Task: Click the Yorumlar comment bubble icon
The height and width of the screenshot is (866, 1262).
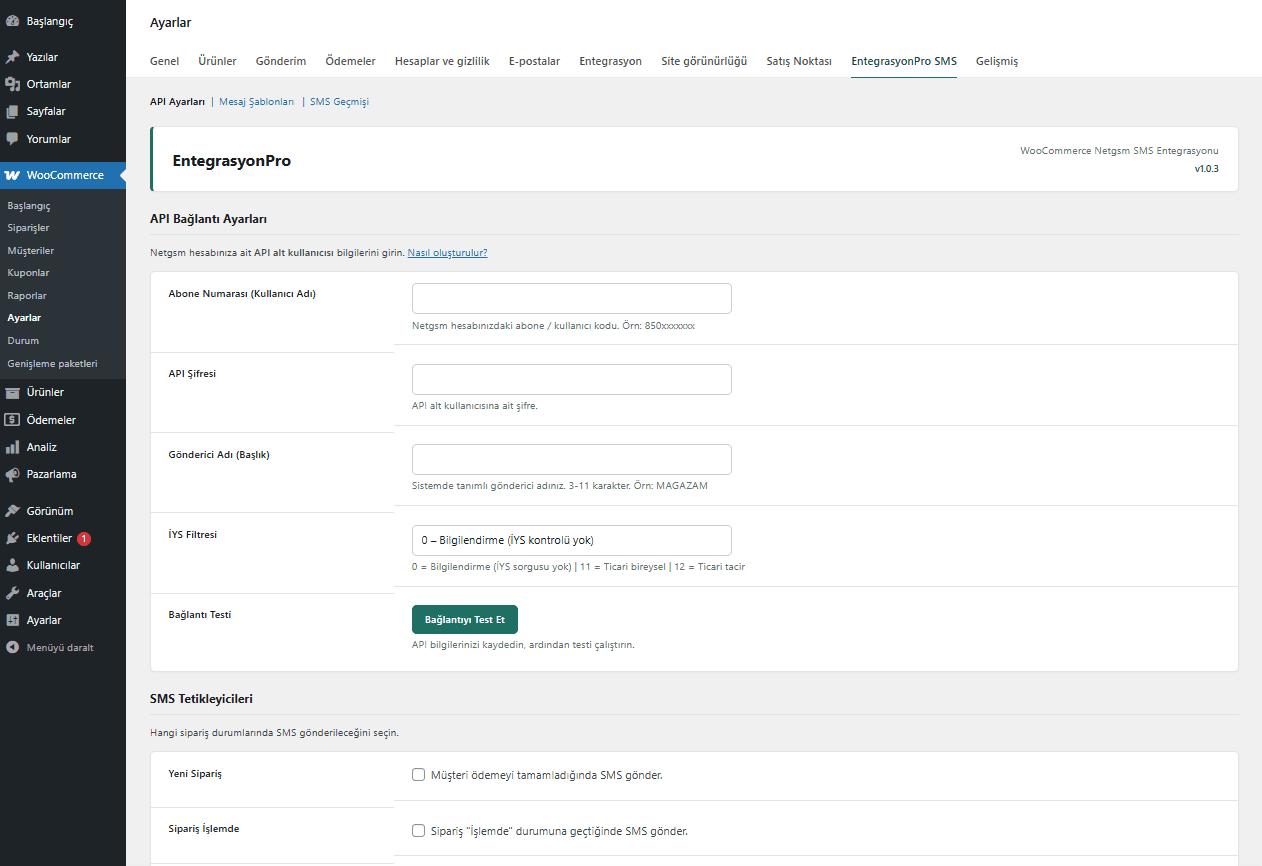Action: [x=12, y=139]
